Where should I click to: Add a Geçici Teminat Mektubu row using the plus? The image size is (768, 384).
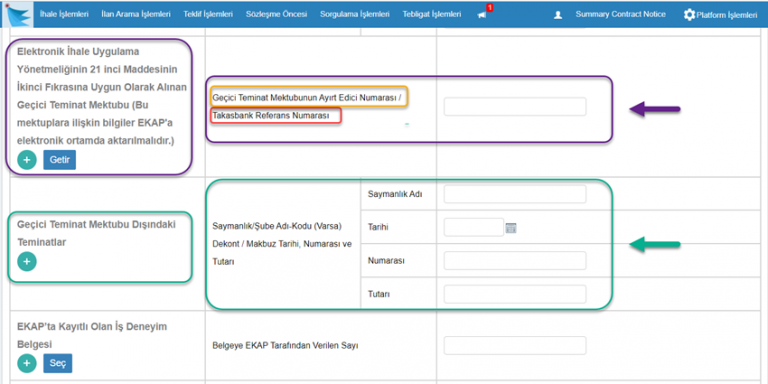(x=27, y=160)
